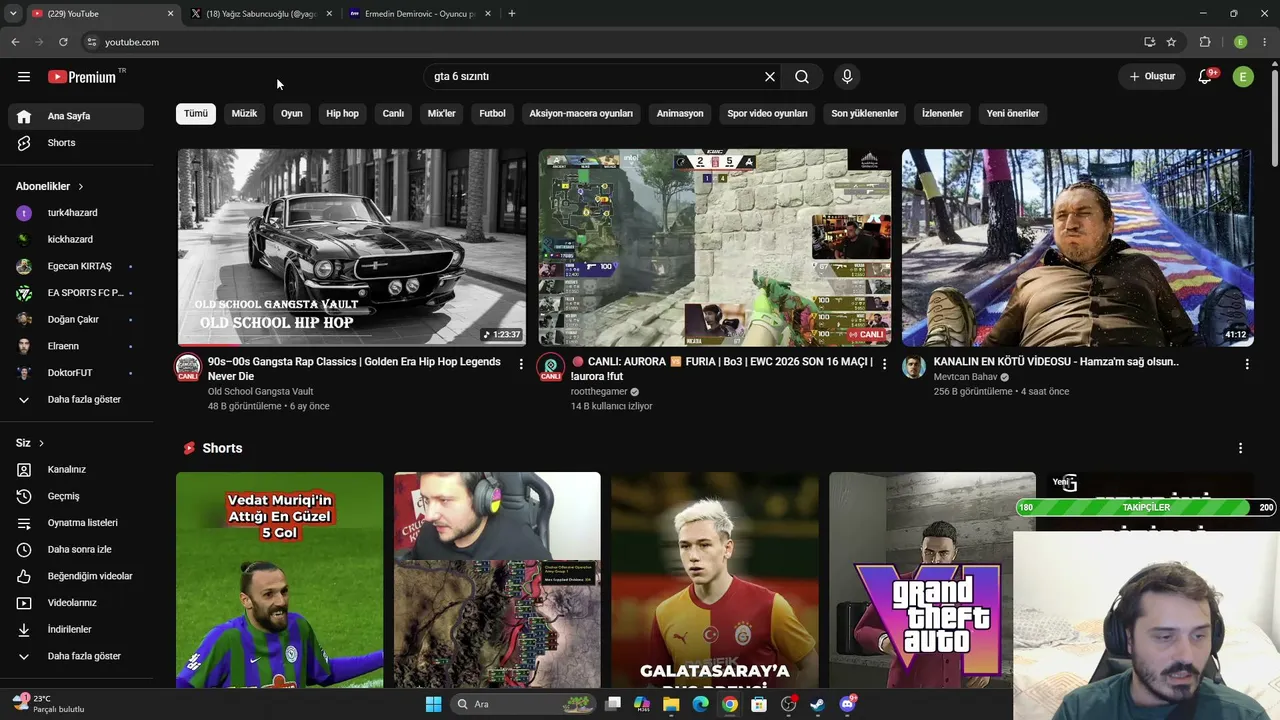Expand the Siz section header

(30, 443)
